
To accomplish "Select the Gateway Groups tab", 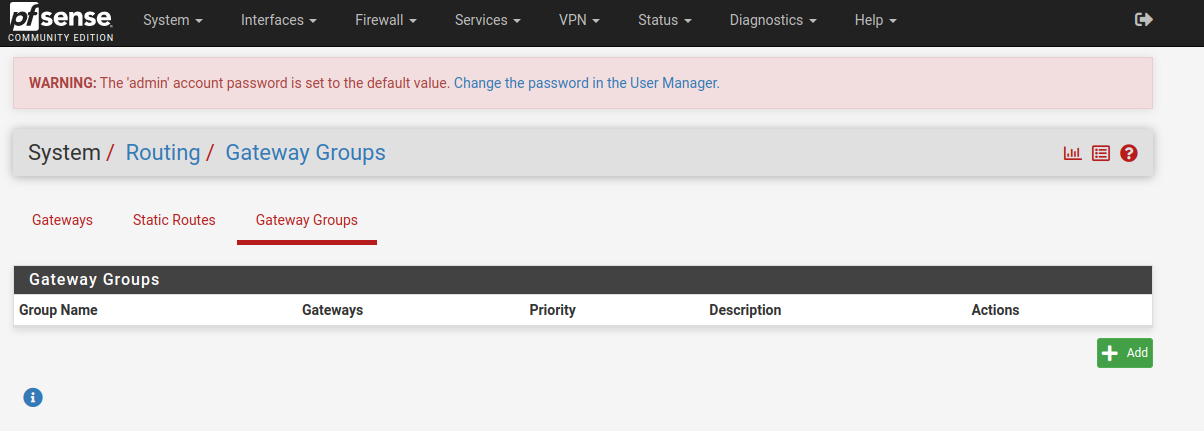I will pyautogui.click(x=307, y=220).
